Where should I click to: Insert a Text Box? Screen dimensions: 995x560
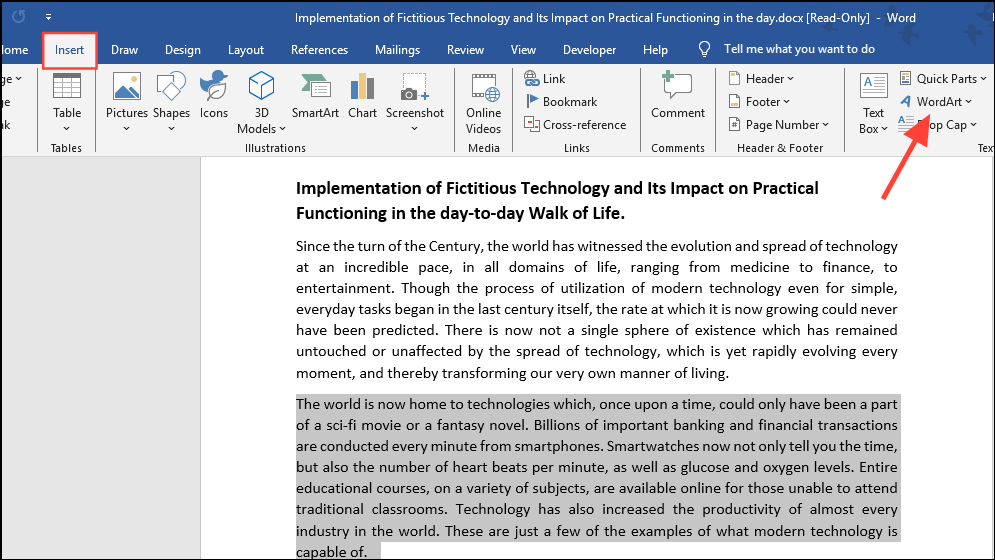(874, 104)
